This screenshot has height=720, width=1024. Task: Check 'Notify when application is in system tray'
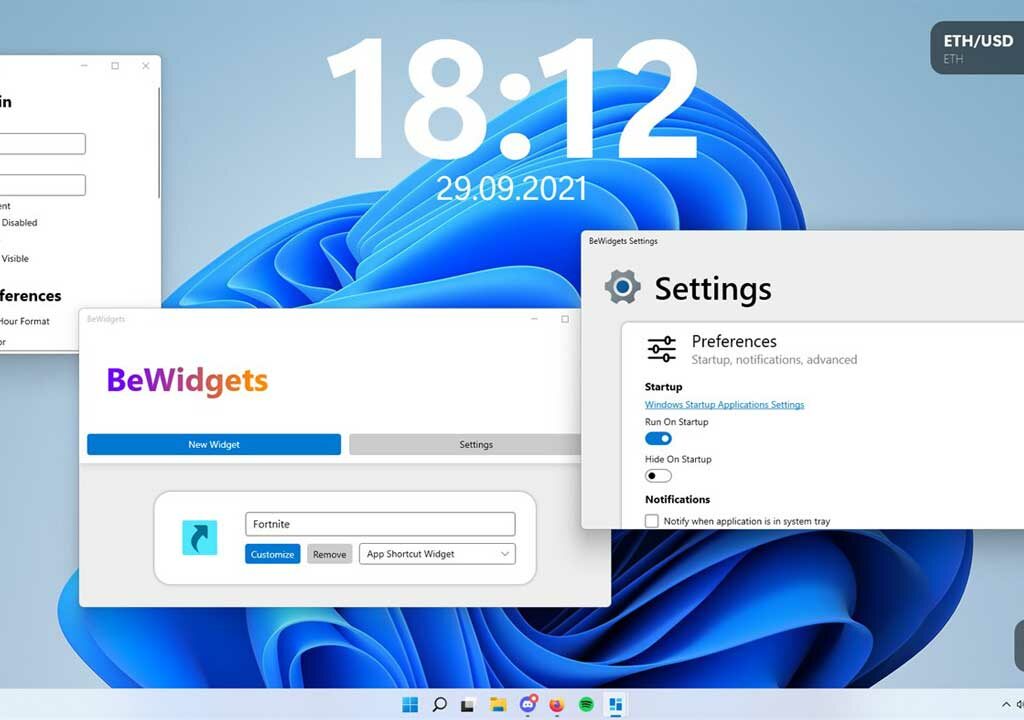click(651, 520)
